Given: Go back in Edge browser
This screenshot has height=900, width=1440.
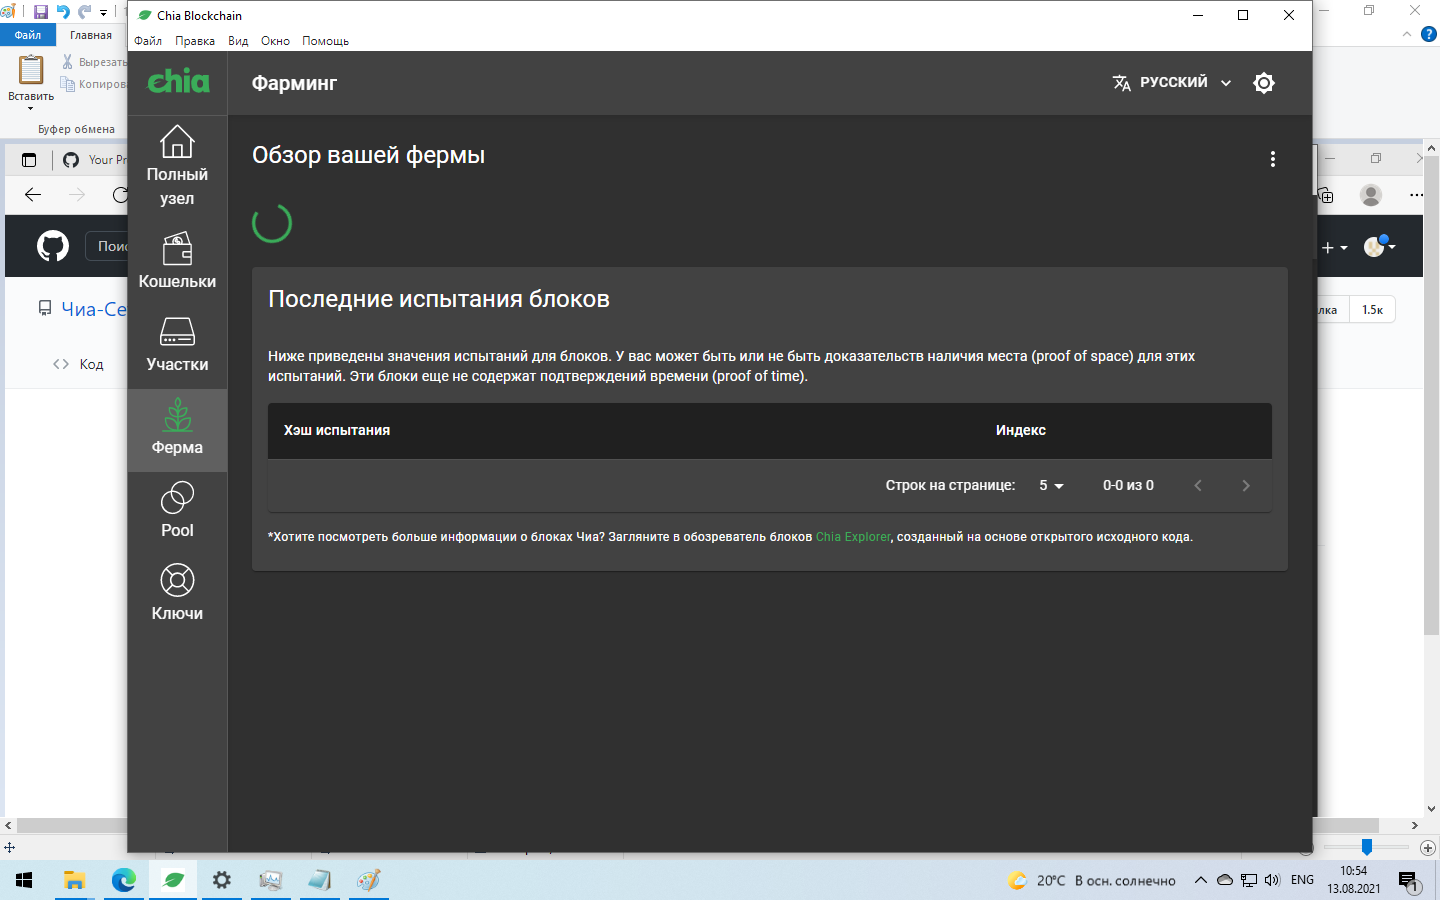Looking at the screenshot, I should pyautogui.click(x=33, y=194).
